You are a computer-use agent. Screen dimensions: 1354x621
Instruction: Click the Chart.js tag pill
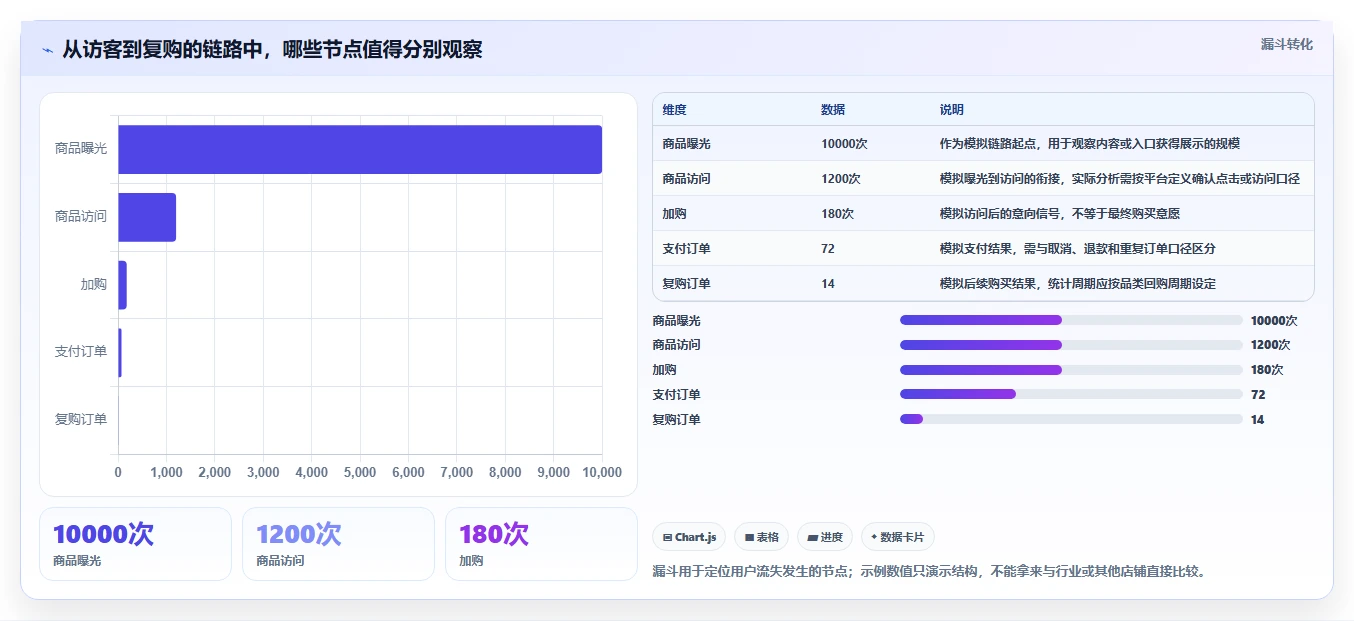[x=689, y=537]
